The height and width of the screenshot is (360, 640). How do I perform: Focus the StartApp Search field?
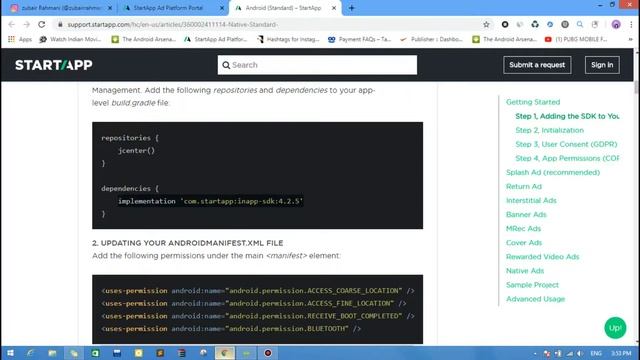point(317,65)
